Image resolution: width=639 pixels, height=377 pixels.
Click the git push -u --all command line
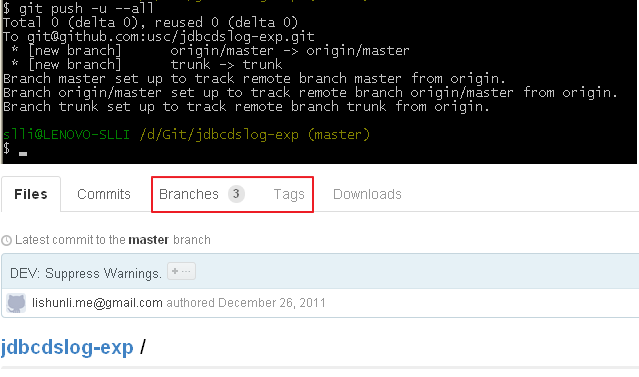[78, 8]
